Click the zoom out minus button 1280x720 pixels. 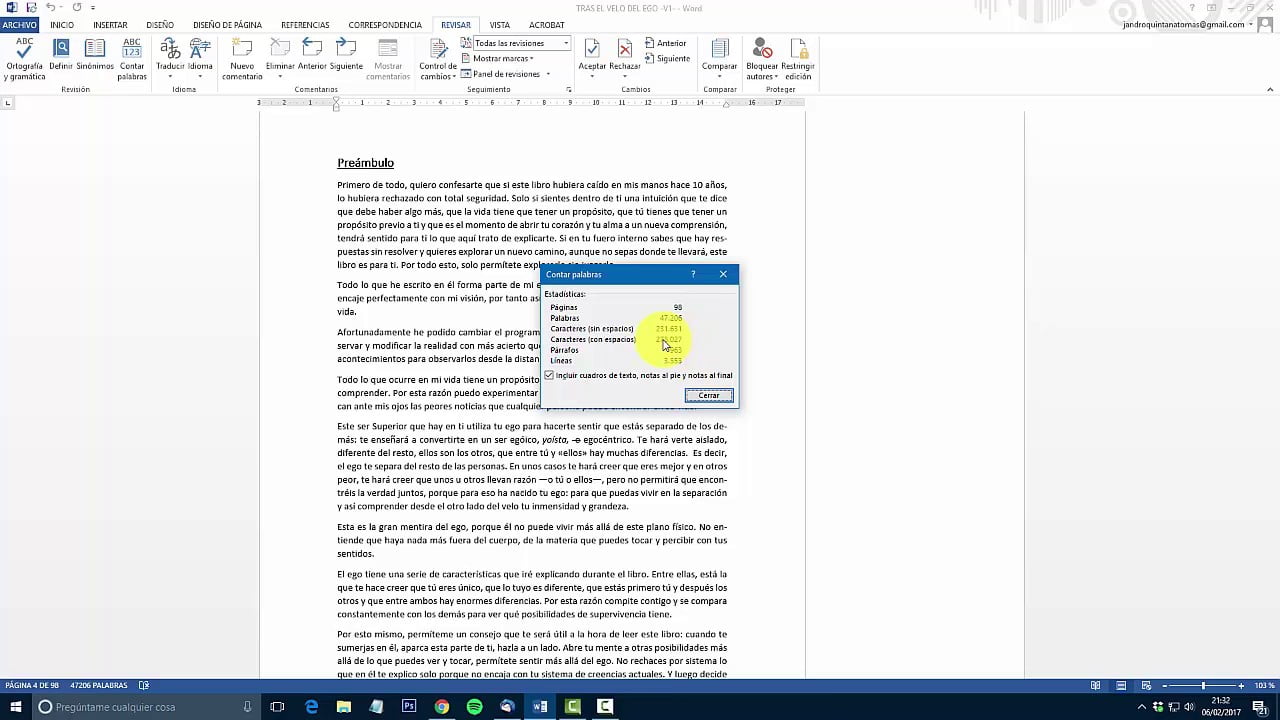(1165, 686)
